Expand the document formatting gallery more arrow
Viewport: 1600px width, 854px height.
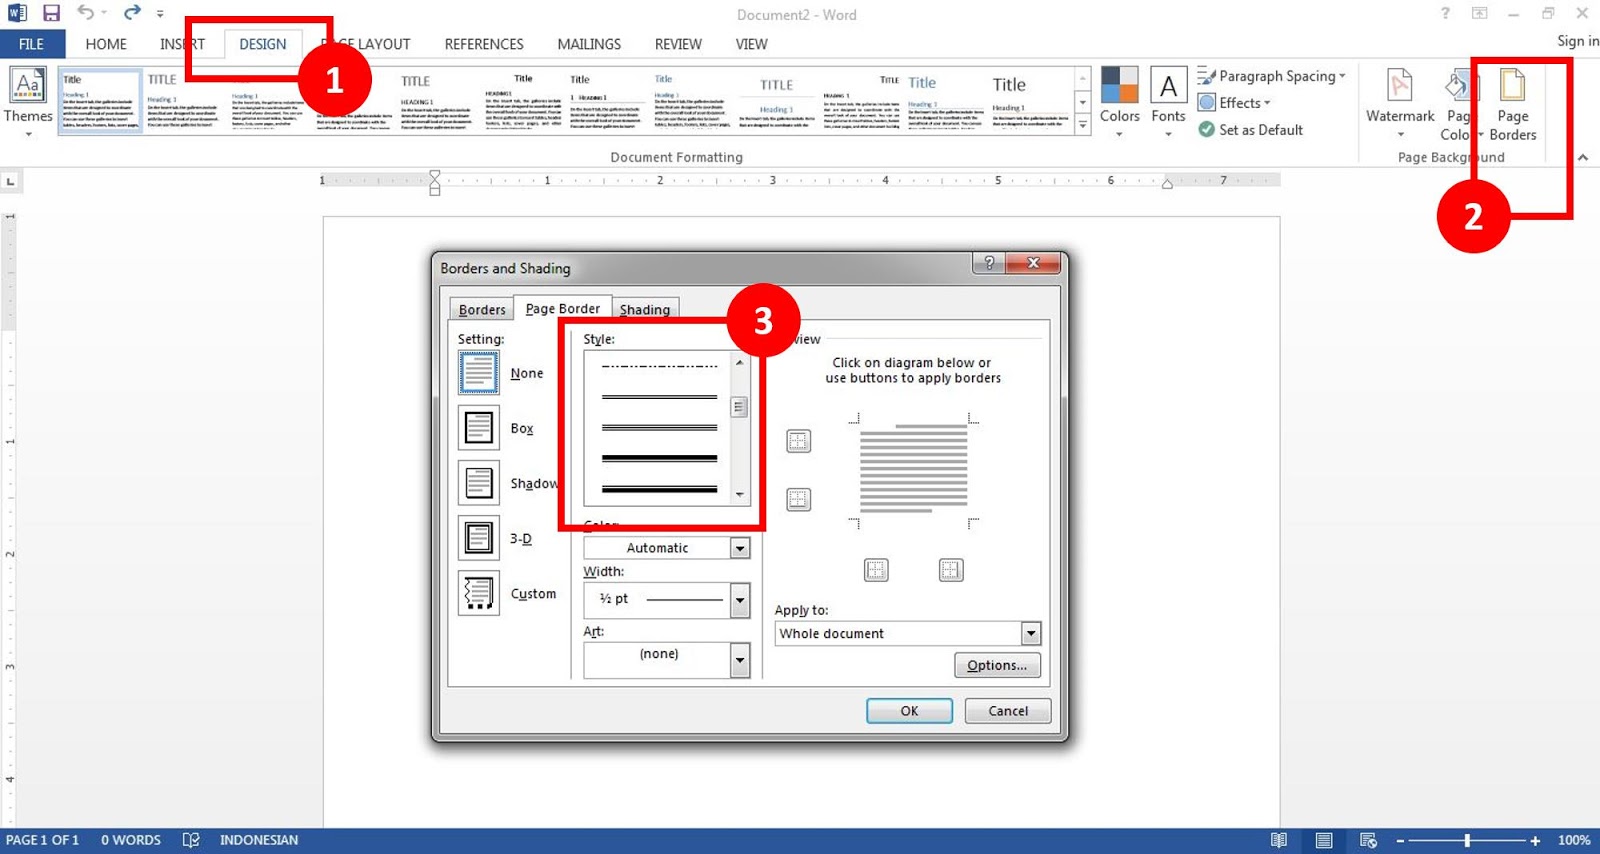tap(1082, 125)
